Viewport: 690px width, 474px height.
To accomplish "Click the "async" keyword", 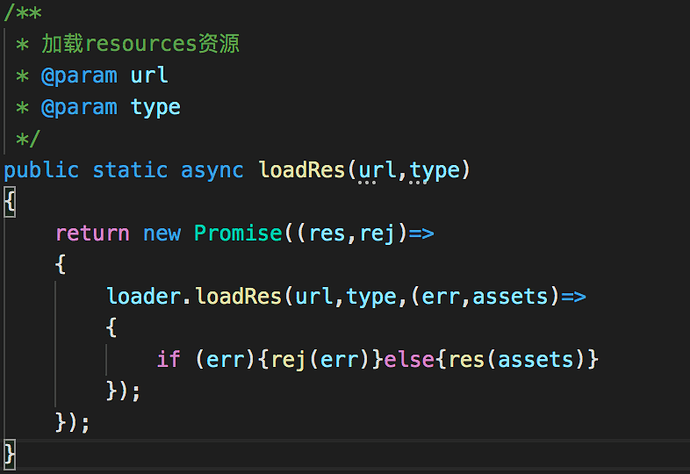I will tap(212, 170).
